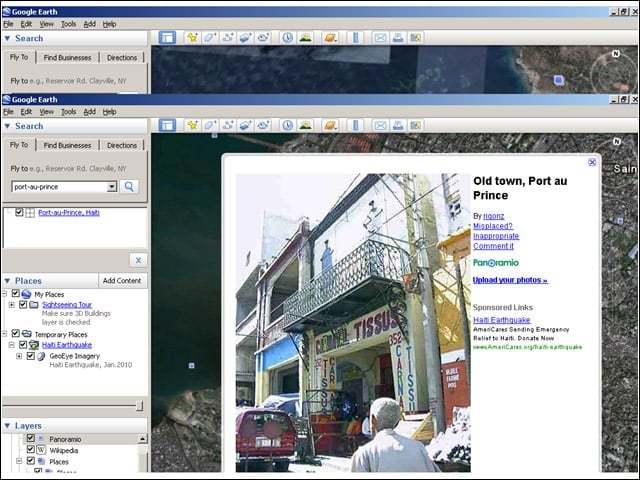Email icon in front window toolbar
This screenshot has height=480, width=640.
380,125
